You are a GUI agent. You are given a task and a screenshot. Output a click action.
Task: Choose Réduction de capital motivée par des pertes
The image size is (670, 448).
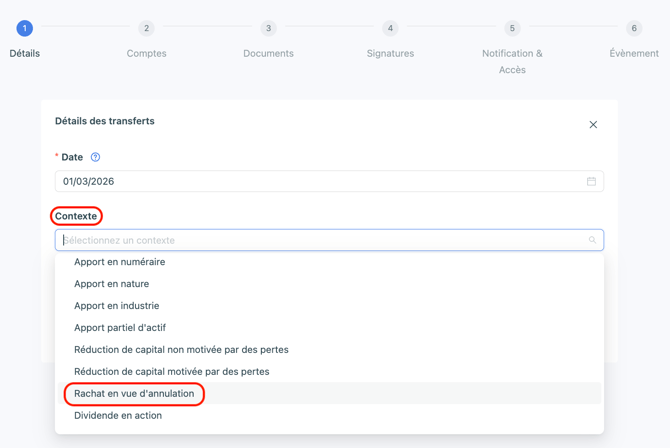coord(172,372)
